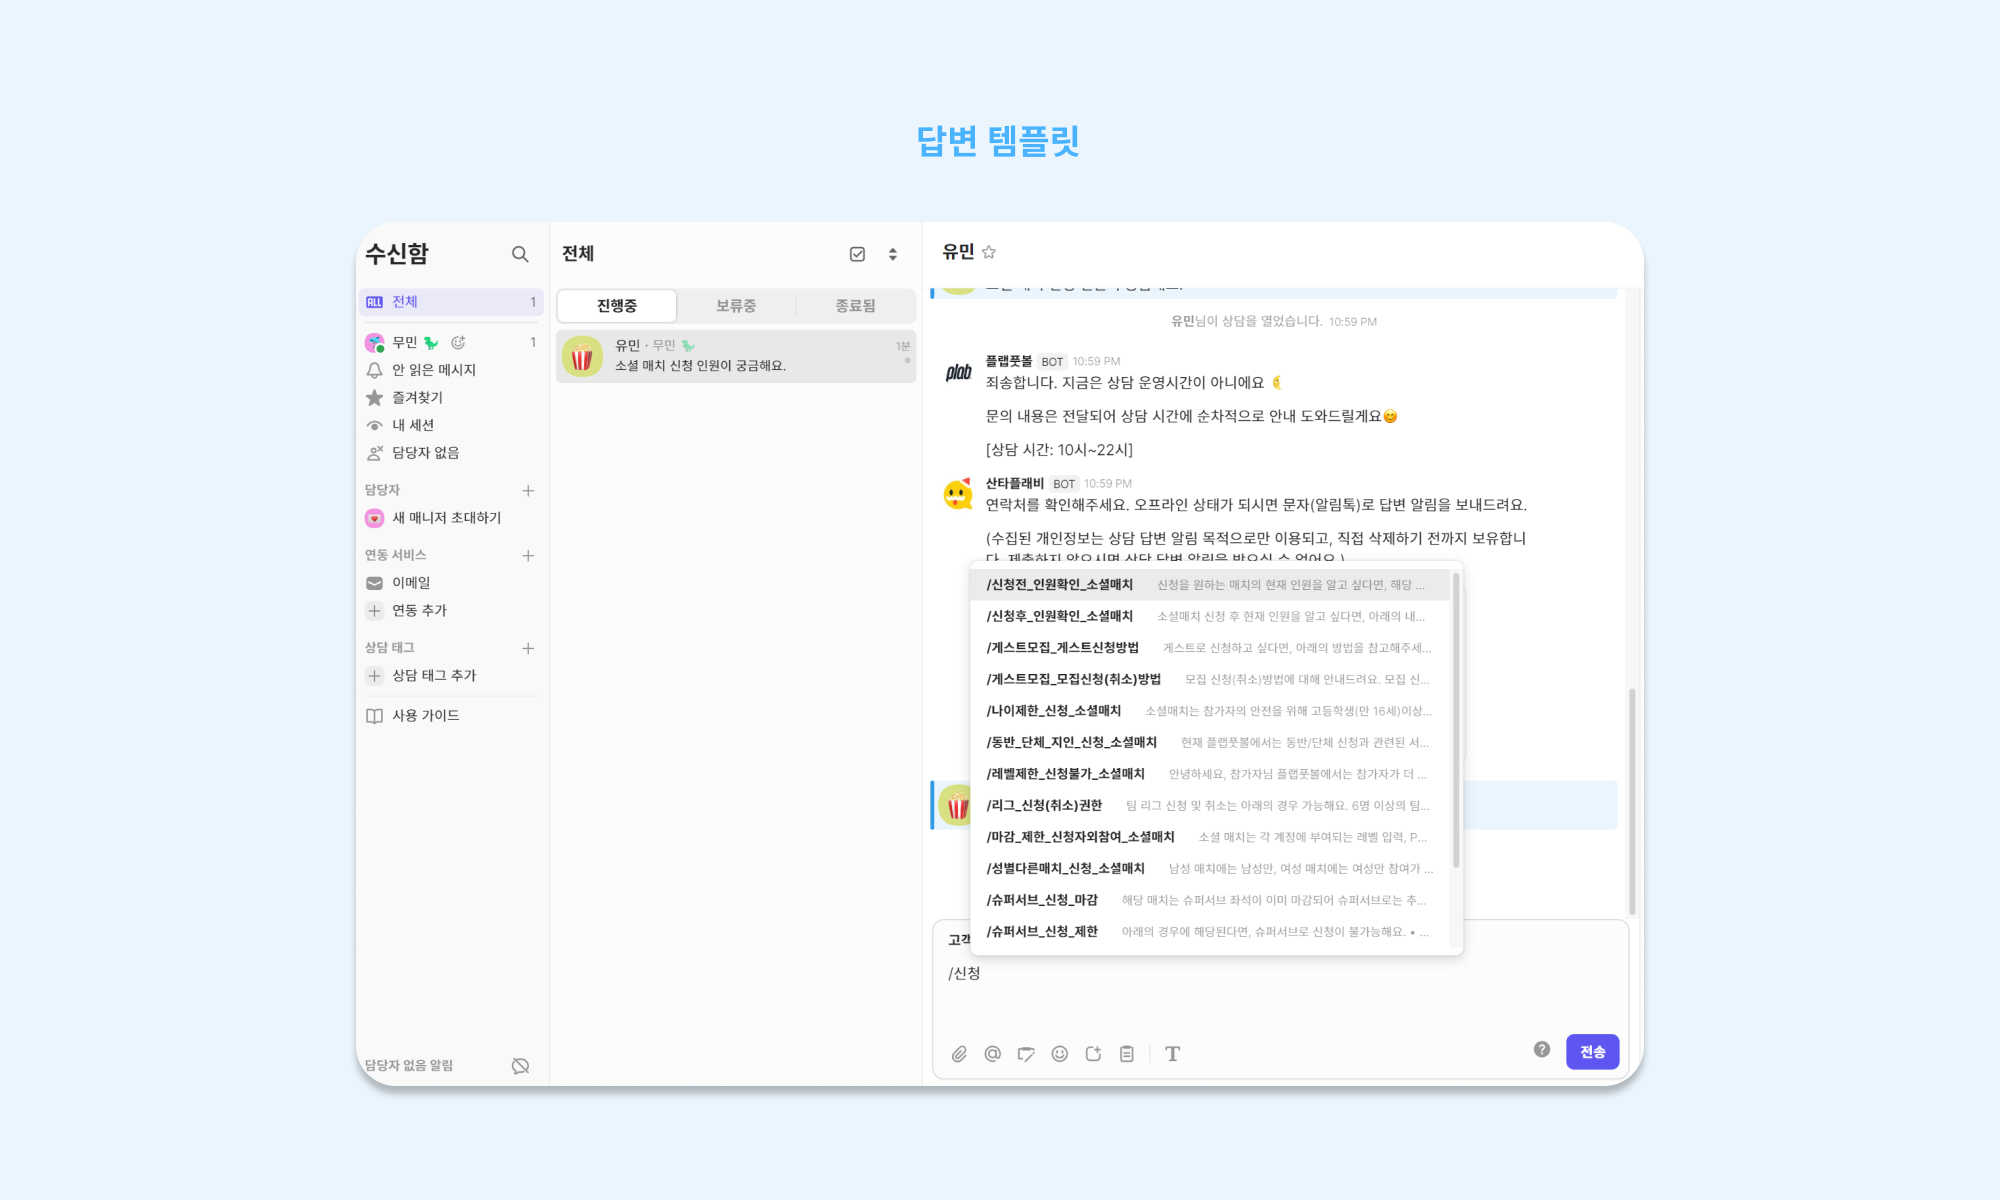Image resolution: width=2000 pixels, height=1200 pixels.
Task: Select template /나이제한_신청_소셜매치
Action: click(1210, 711)
